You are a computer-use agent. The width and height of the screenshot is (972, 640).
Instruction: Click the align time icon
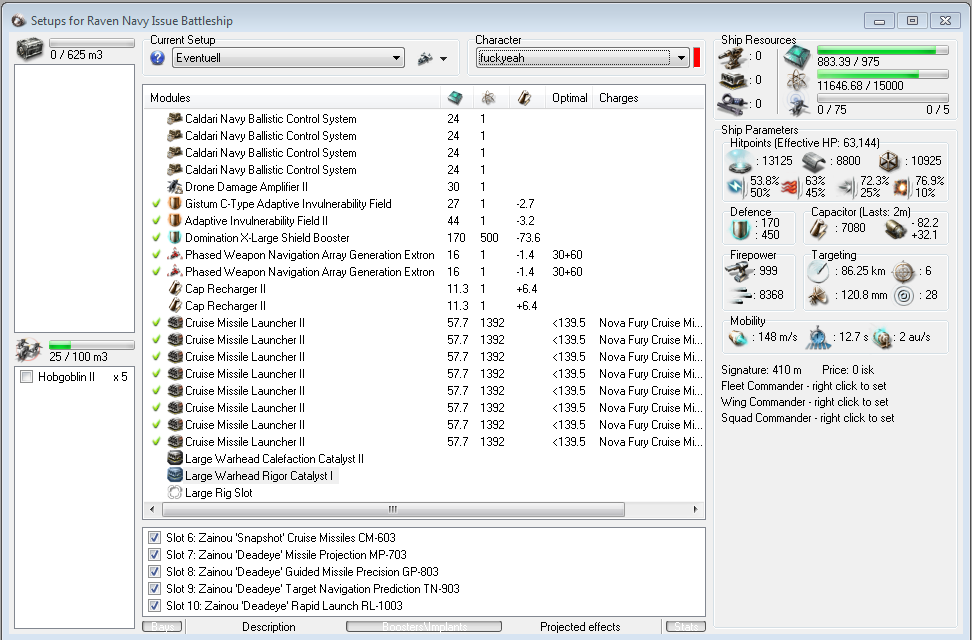(818, 338)
